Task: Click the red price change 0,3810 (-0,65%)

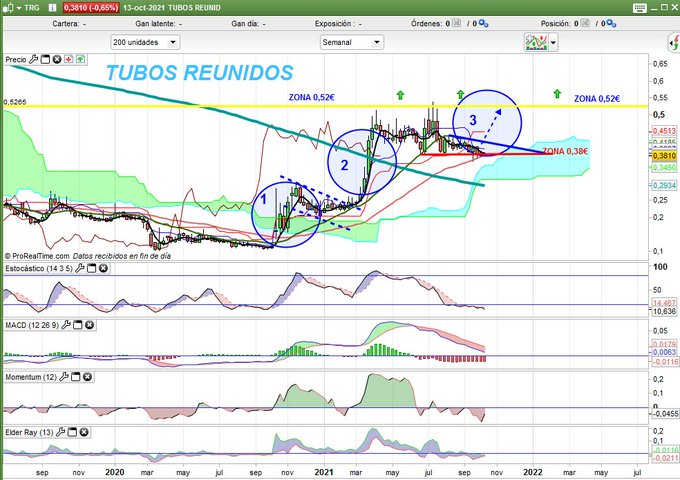Action: tap(91, 8)
